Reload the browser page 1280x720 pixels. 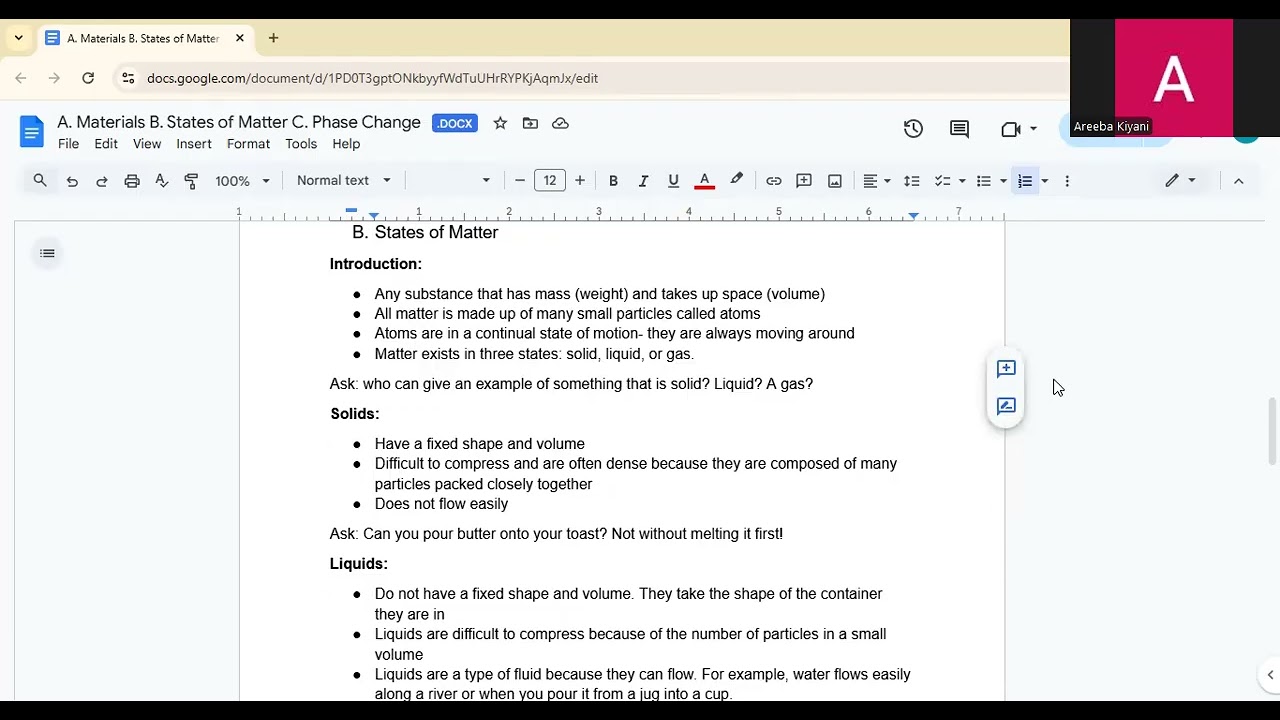pos(88,78)
